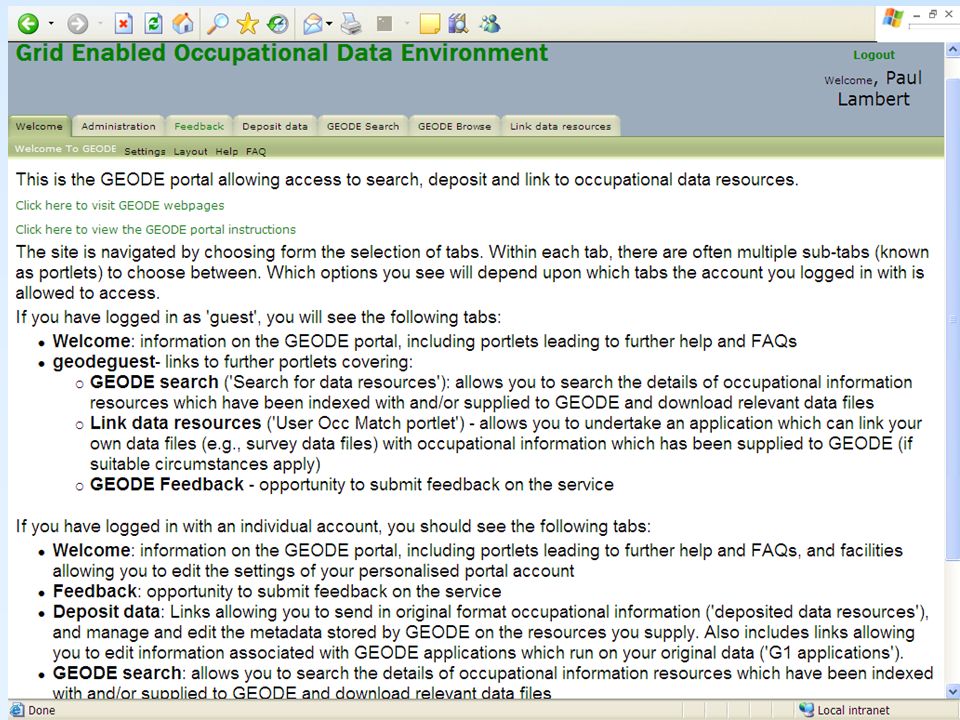The width and height of the screenshot is (960, 720).
Task: Click the scrollbar up arrow
Action: [953, 49]
